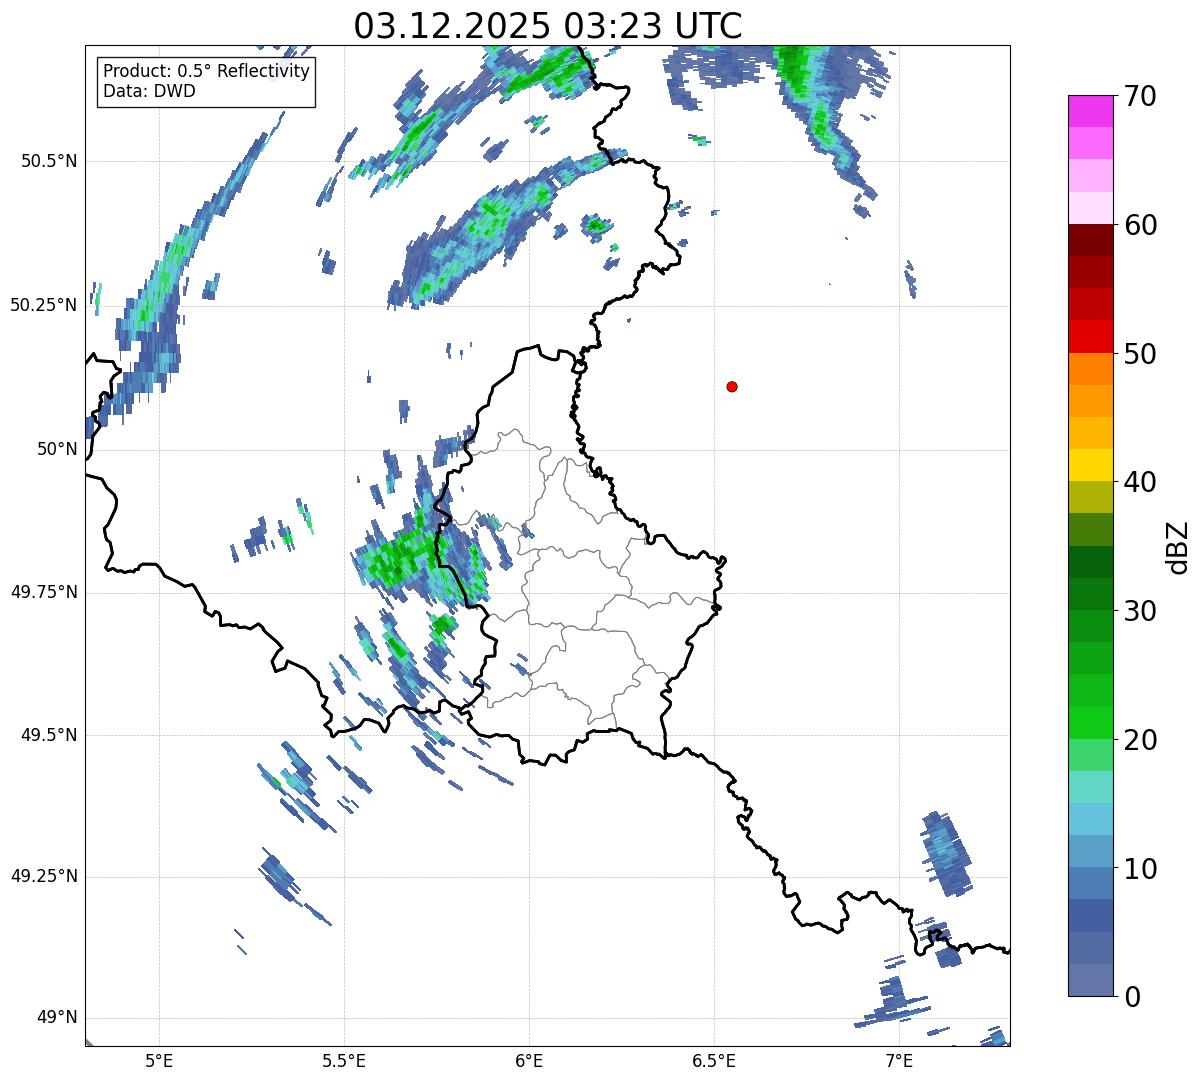
Task: Click the bright green swatch above 20
Action: pyautogui.click(x=1090, y=722)
